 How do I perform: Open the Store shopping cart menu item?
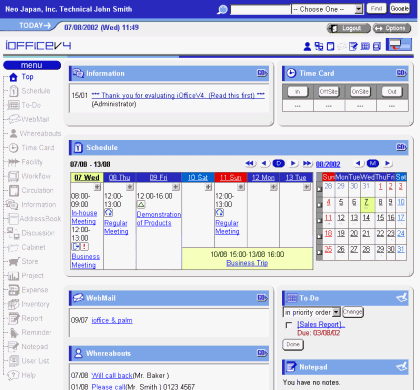click(x=14, y=261)
